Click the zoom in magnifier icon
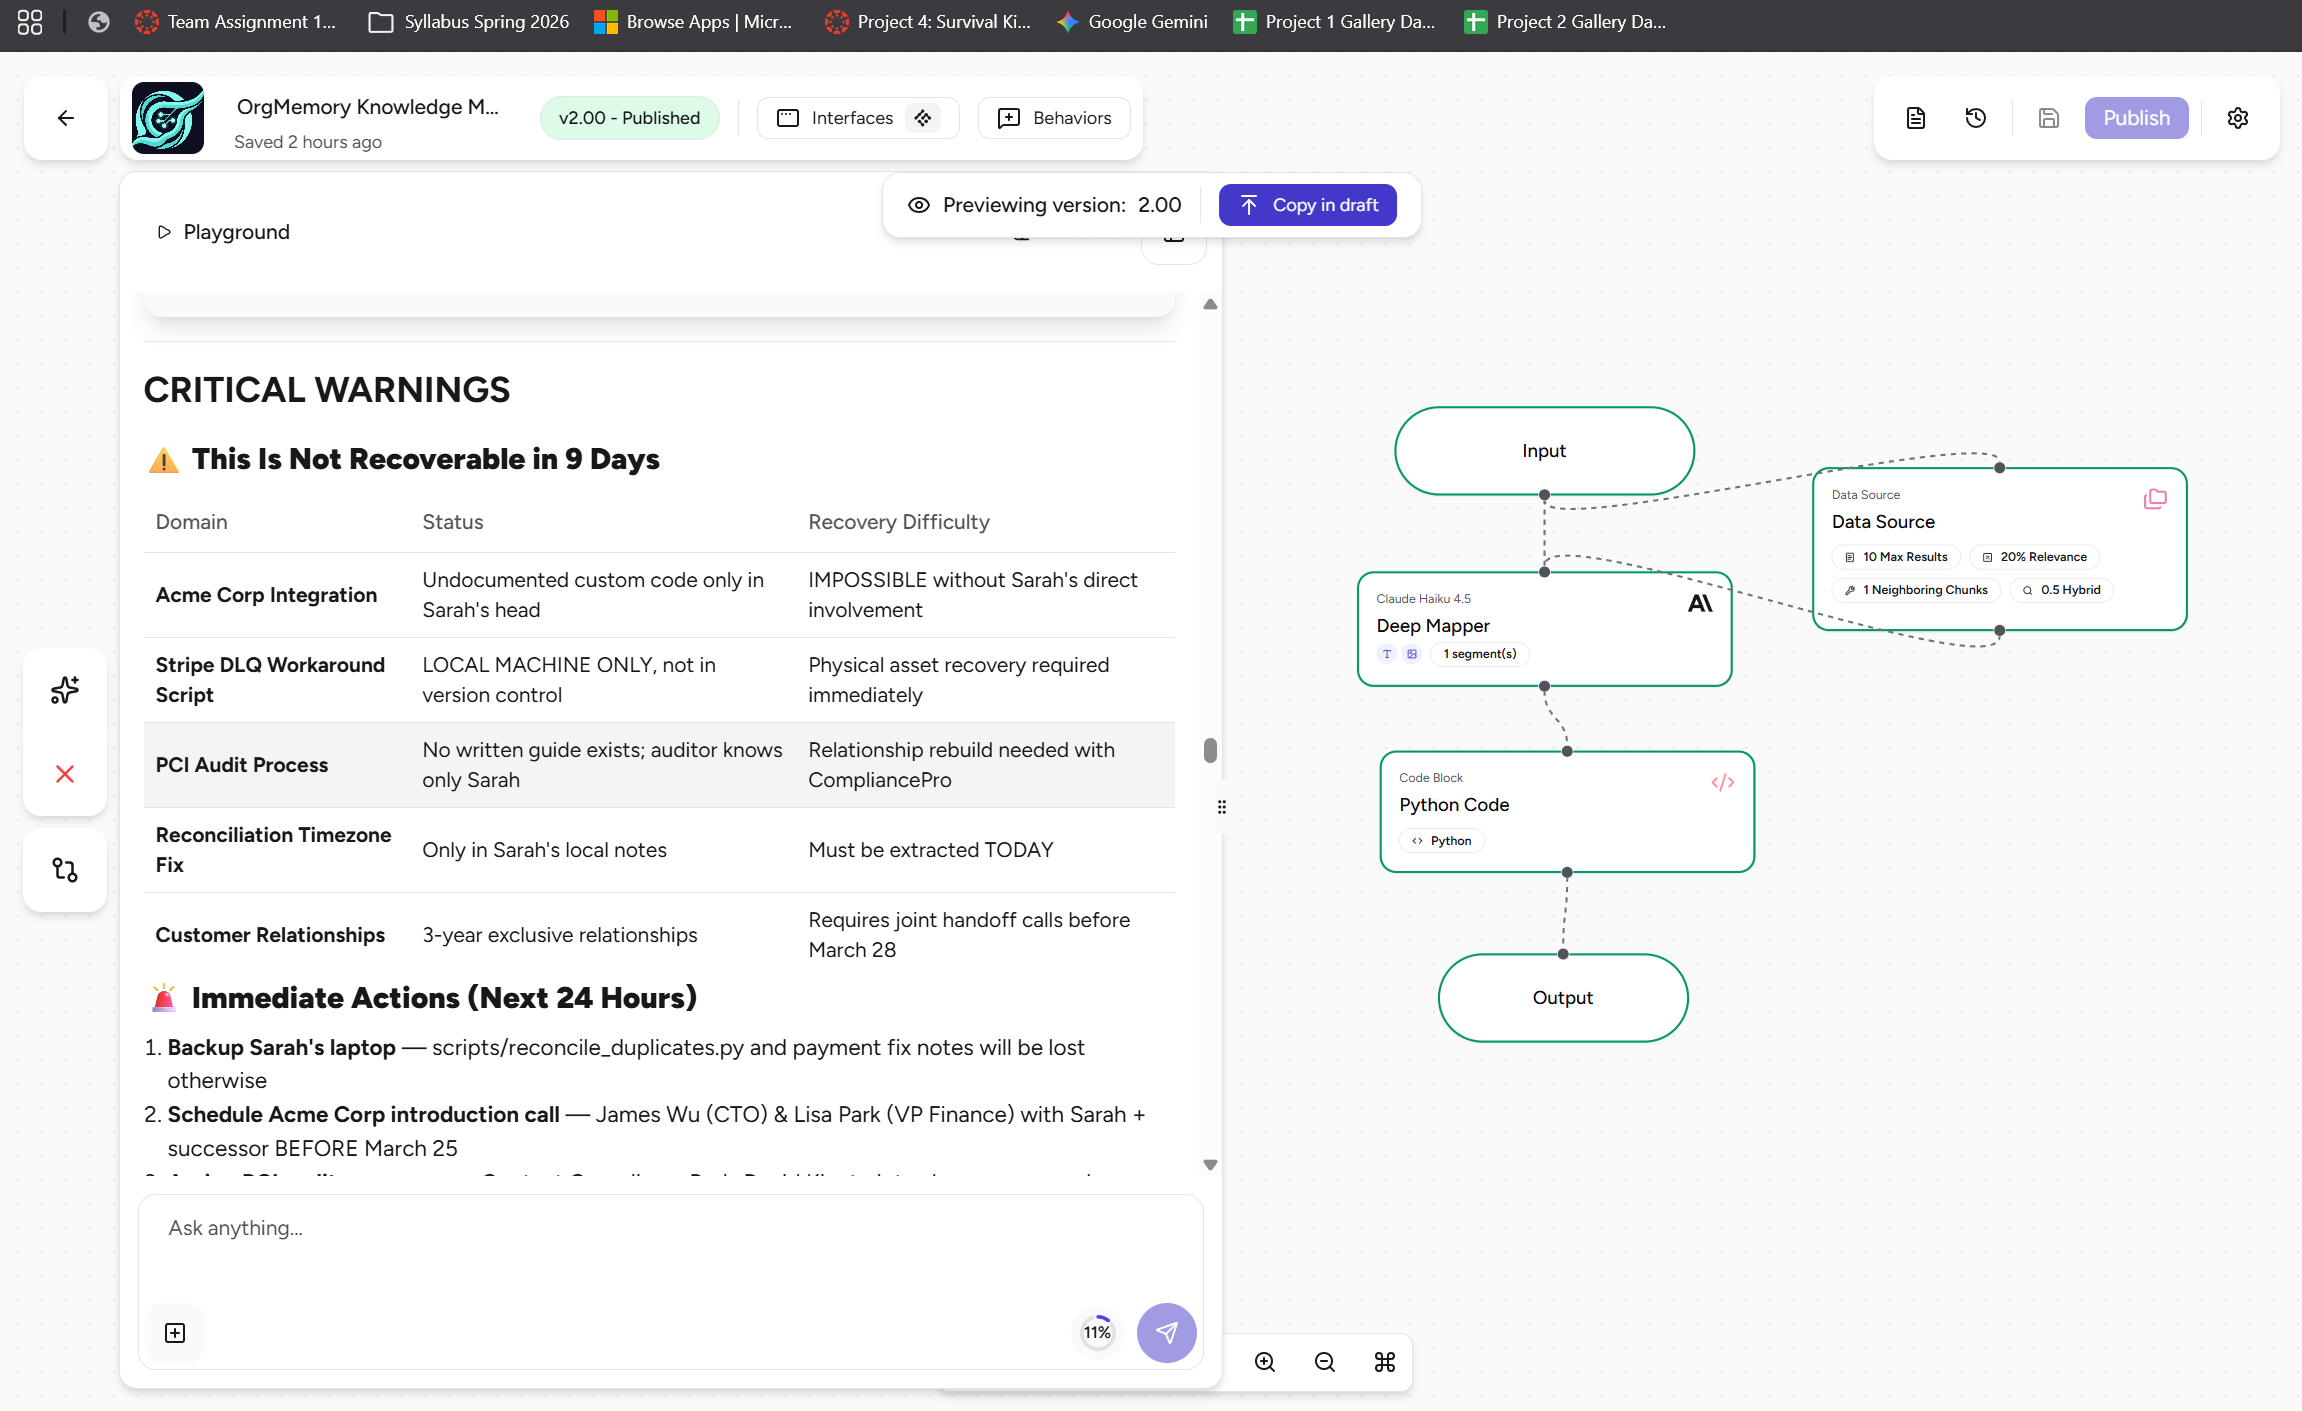The width and height of the screenshot is (2302, 1411). pyautogui.click(x=1265, y=1362)
